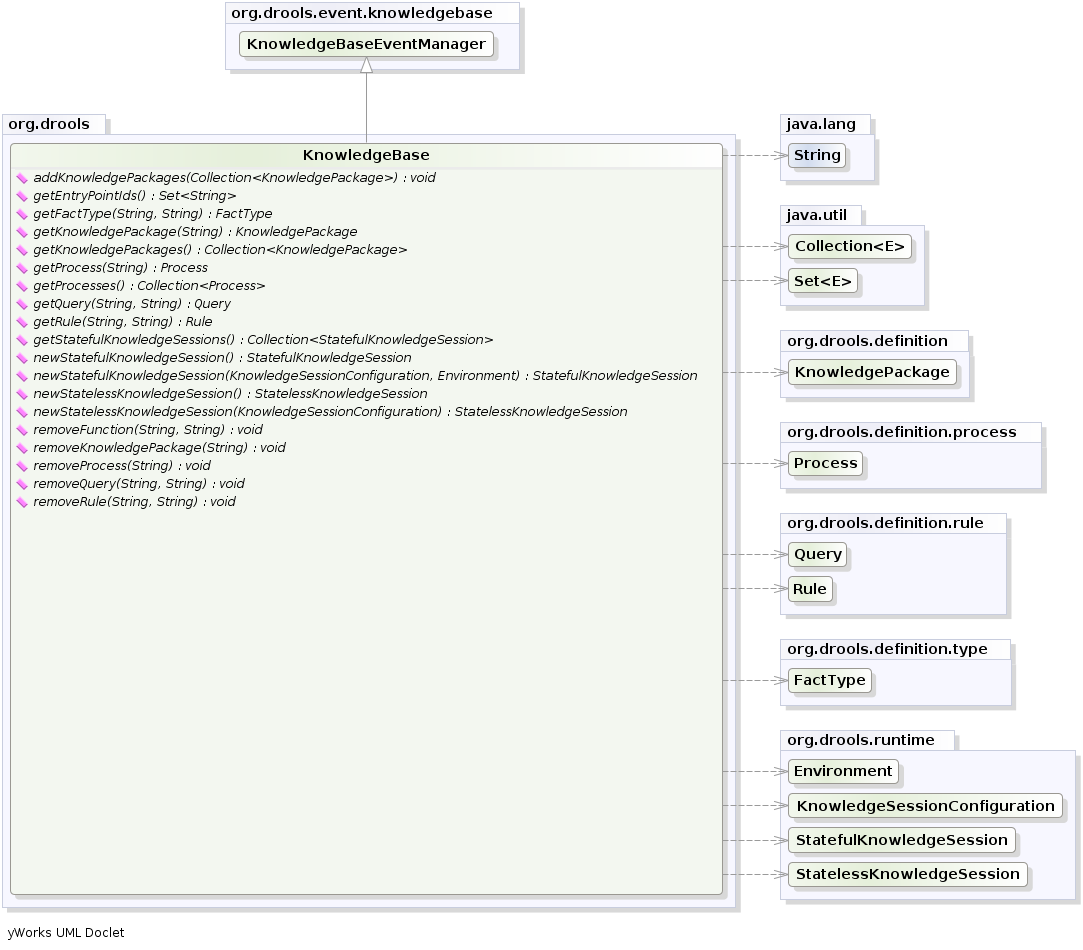Click the icon beside getStatefulKnowledgeSessions method
This screenshot has width=1083, height=950.
coord(23,340)
